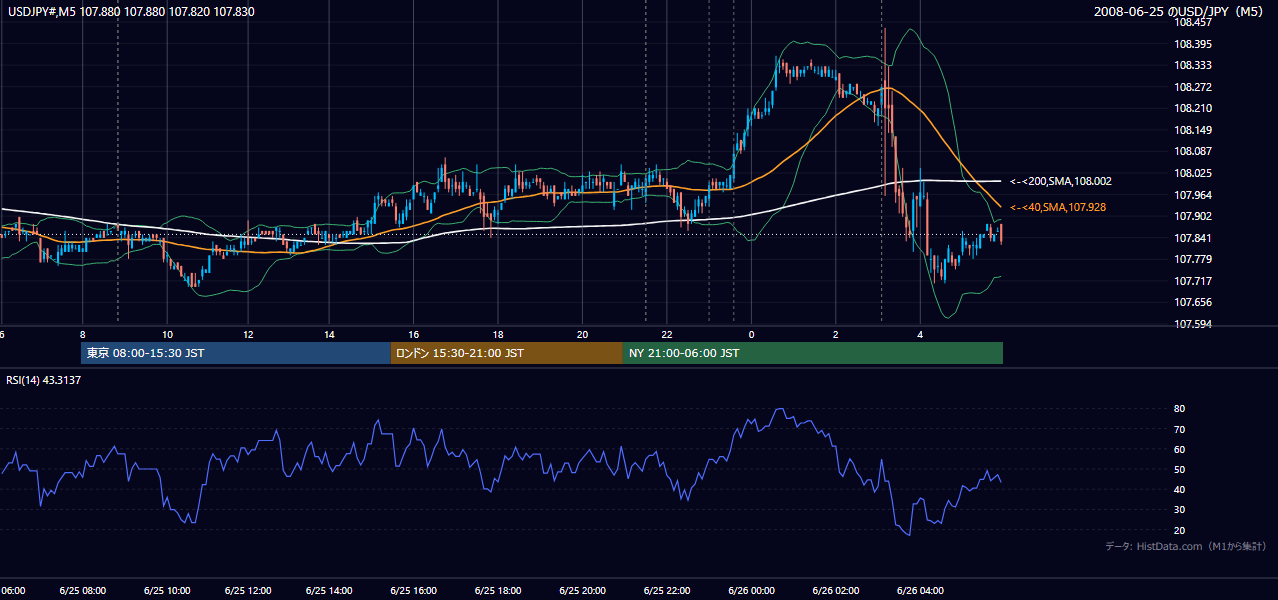Click the HistData.com data source credit

click(1186, 546)
